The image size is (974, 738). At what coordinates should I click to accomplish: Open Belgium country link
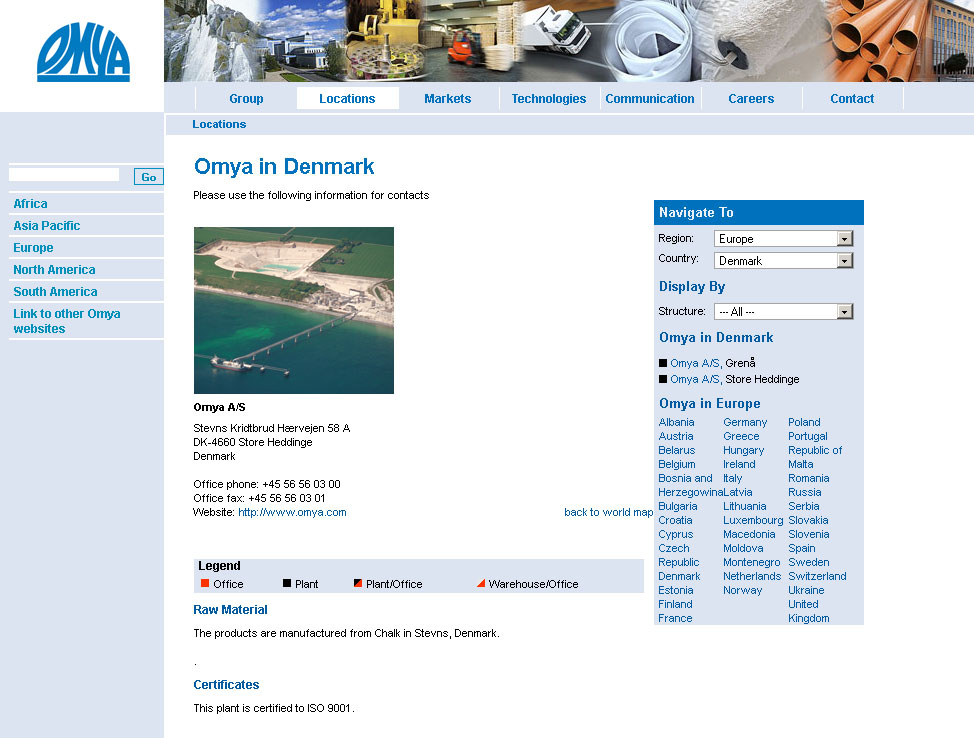coord(677,464)
